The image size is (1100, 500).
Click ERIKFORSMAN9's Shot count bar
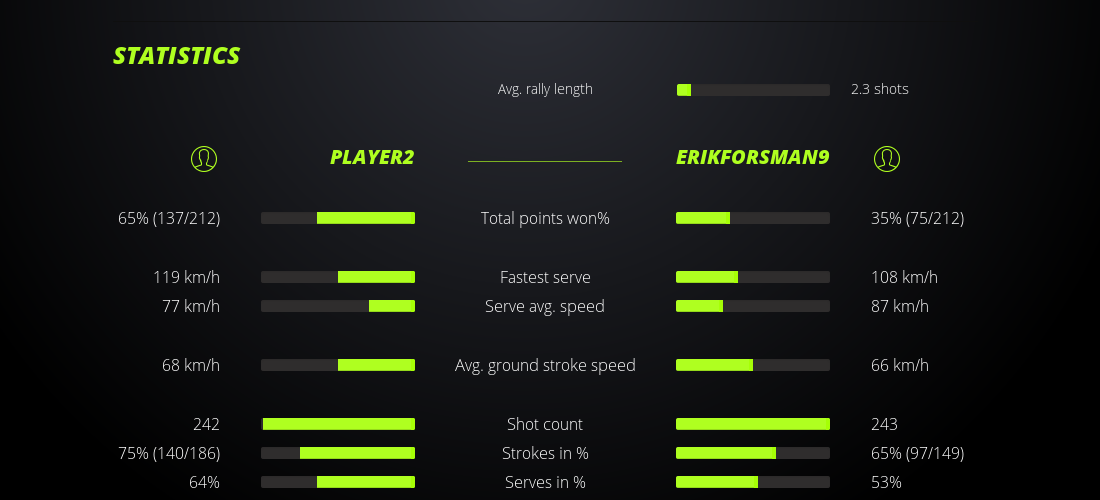point(753,424)
